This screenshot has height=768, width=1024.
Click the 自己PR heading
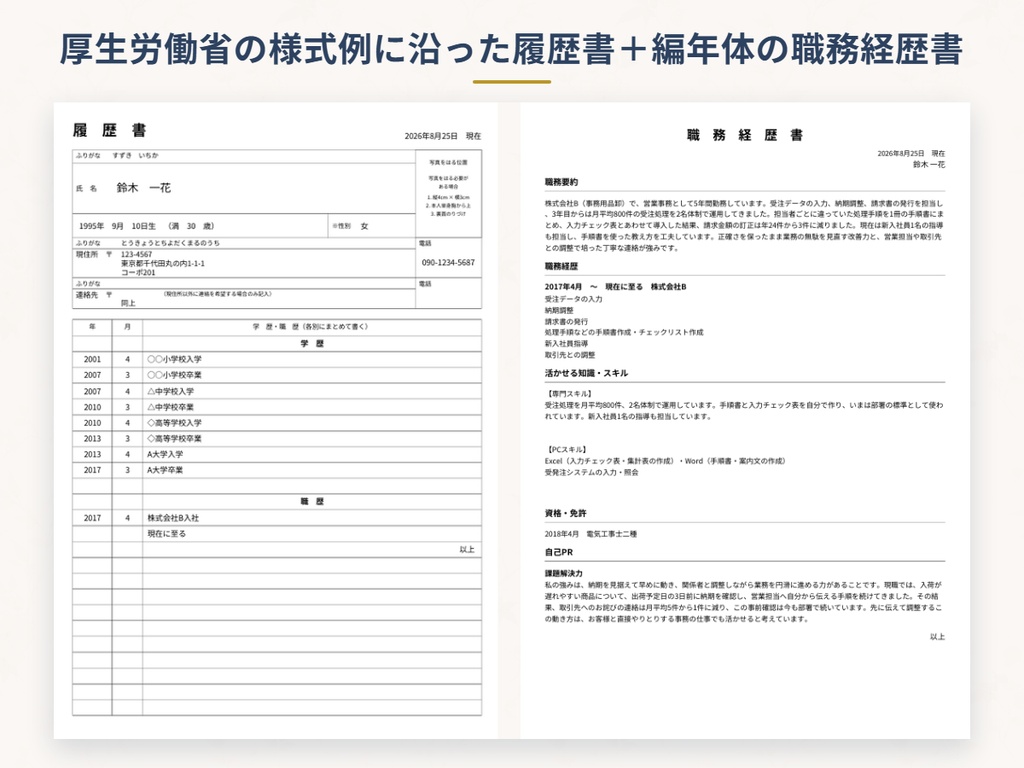(559, 552)
